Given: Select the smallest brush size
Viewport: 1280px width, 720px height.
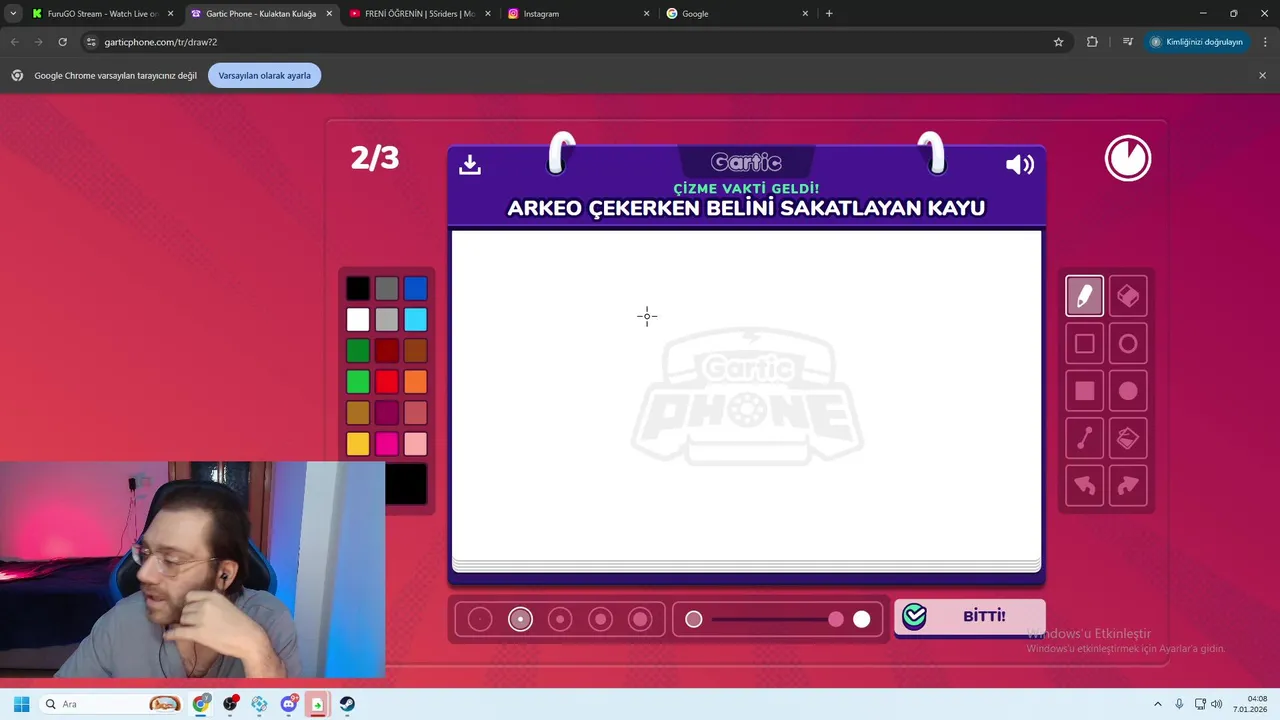Looking at the screenshot, I should click(x=480, y=619).
